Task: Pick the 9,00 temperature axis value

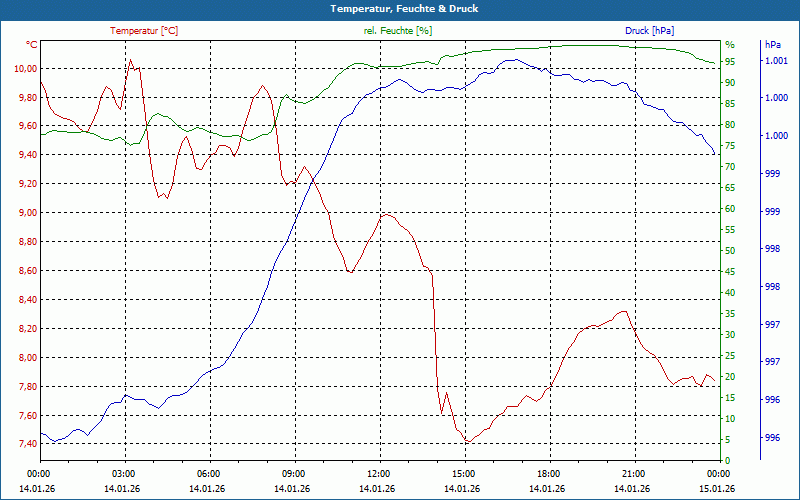Action: coord(28,213)
